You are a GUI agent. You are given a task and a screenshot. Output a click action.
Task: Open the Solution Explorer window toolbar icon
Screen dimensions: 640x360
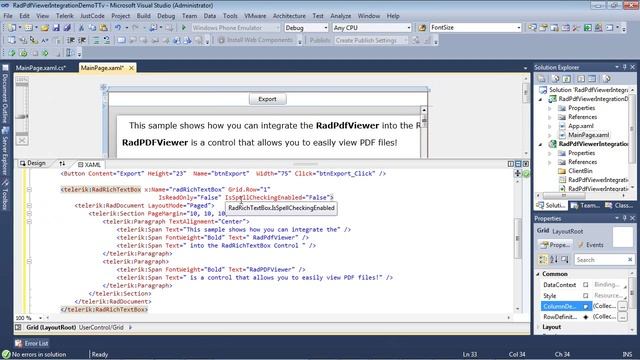click(x=532, y=28)
